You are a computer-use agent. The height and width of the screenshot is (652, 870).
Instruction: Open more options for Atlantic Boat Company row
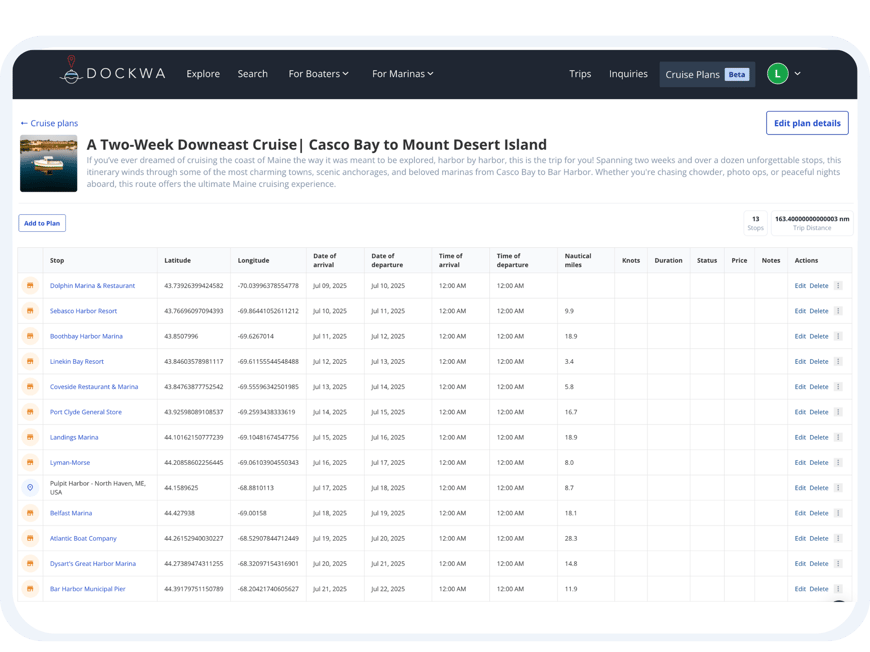(838, 538)
